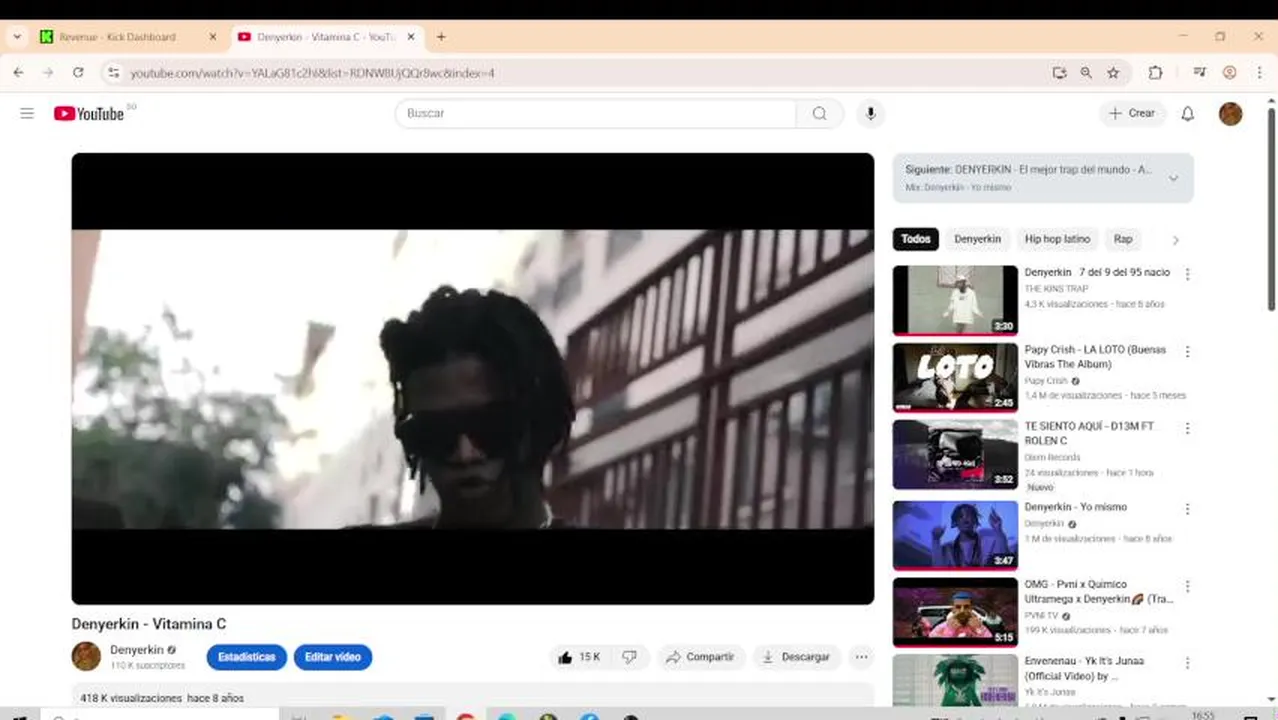Viewport: 1278px width, 720px height.
Task: Like the video with thumbs up
Action: (x=579, y=657)
